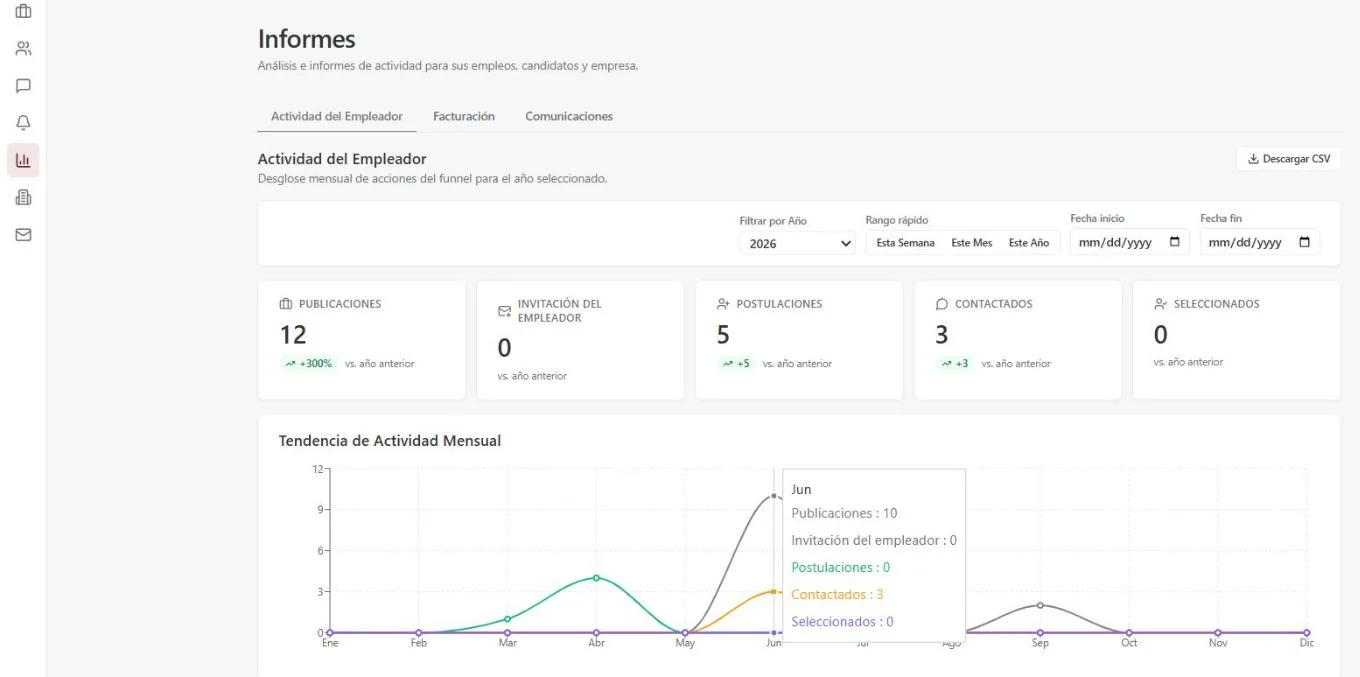
Task: Expand the Filtrar por Año dropdown
Action: 797,243
